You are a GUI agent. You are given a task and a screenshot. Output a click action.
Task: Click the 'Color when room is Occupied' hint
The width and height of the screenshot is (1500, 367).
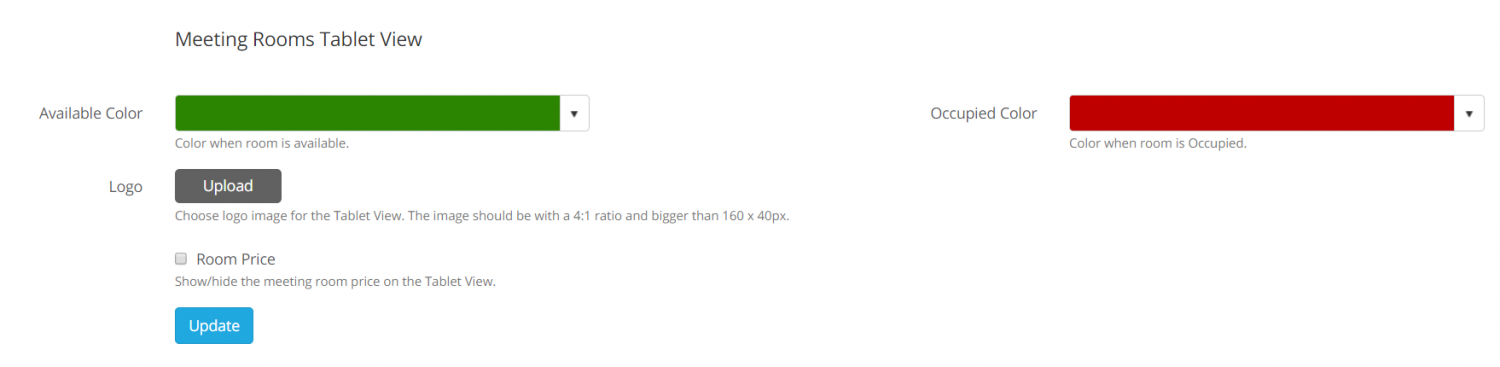click(x=1158, y=143)
